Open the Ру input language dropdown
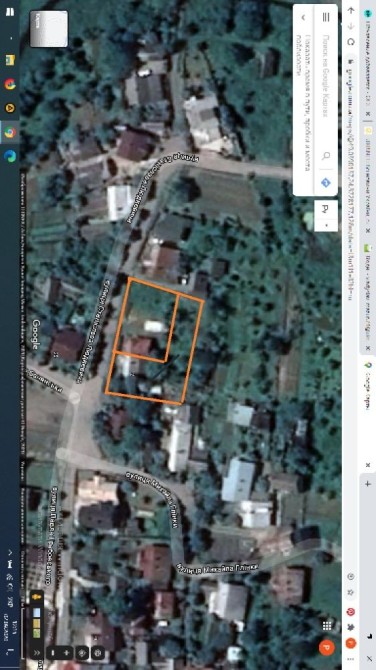376x670 pixels. coord(326,216)
